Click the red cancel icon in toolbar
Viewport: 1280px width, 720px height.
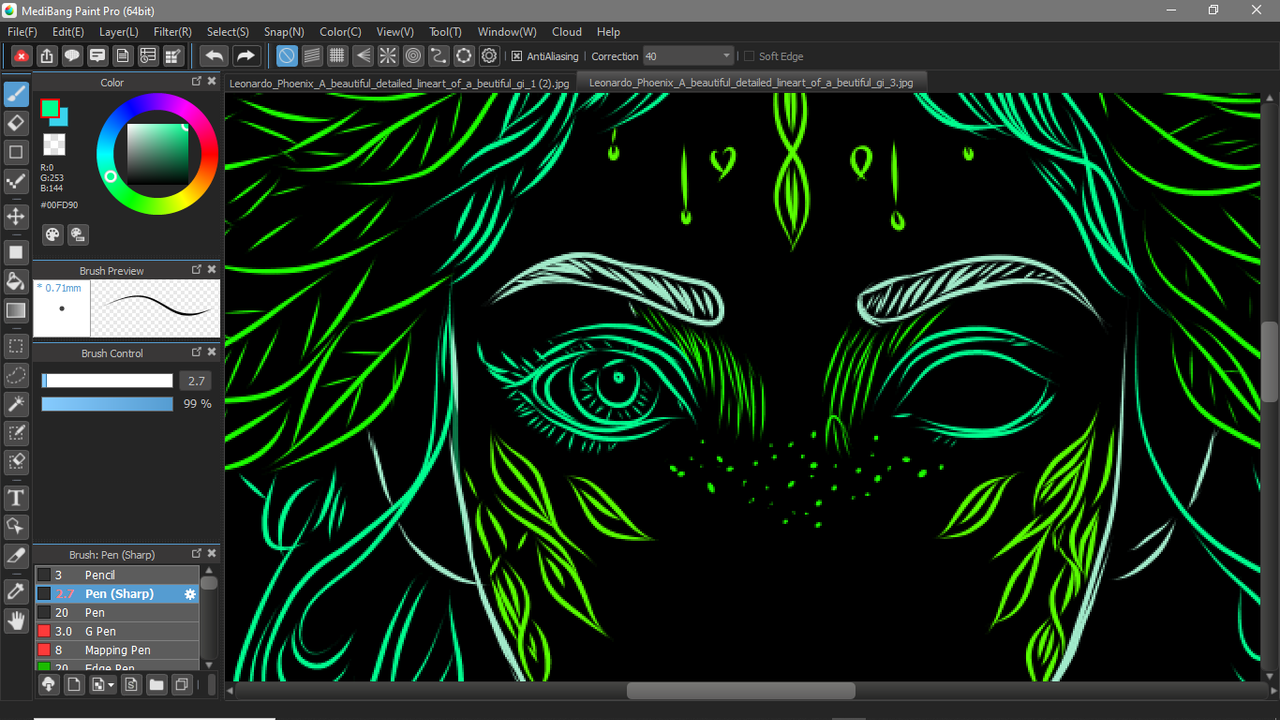coord(21,56)
